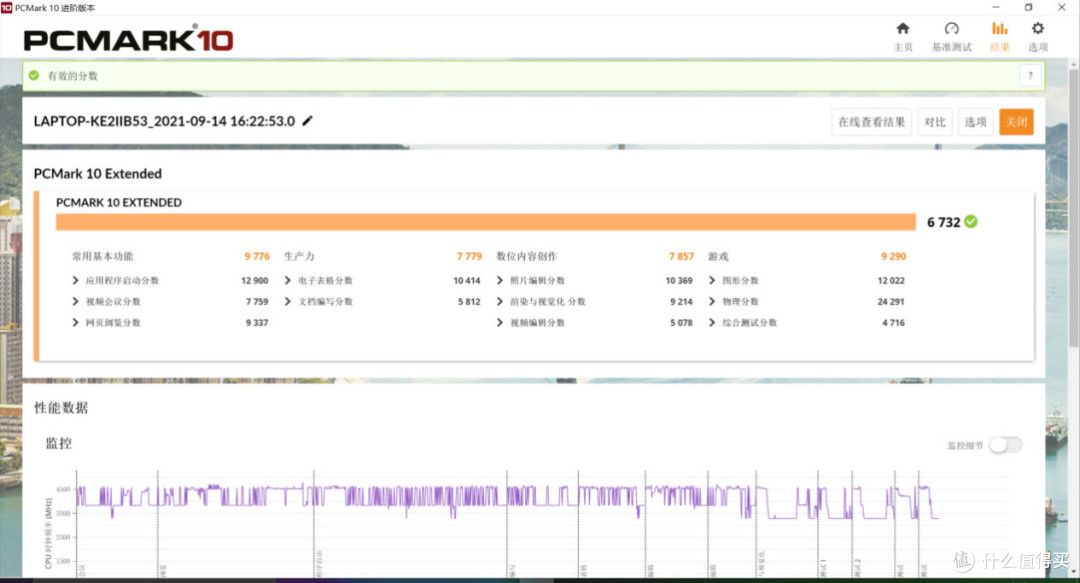1080x583 pixels.
Task: Click the orange 关闭 button
Action: pos(1017,122)
